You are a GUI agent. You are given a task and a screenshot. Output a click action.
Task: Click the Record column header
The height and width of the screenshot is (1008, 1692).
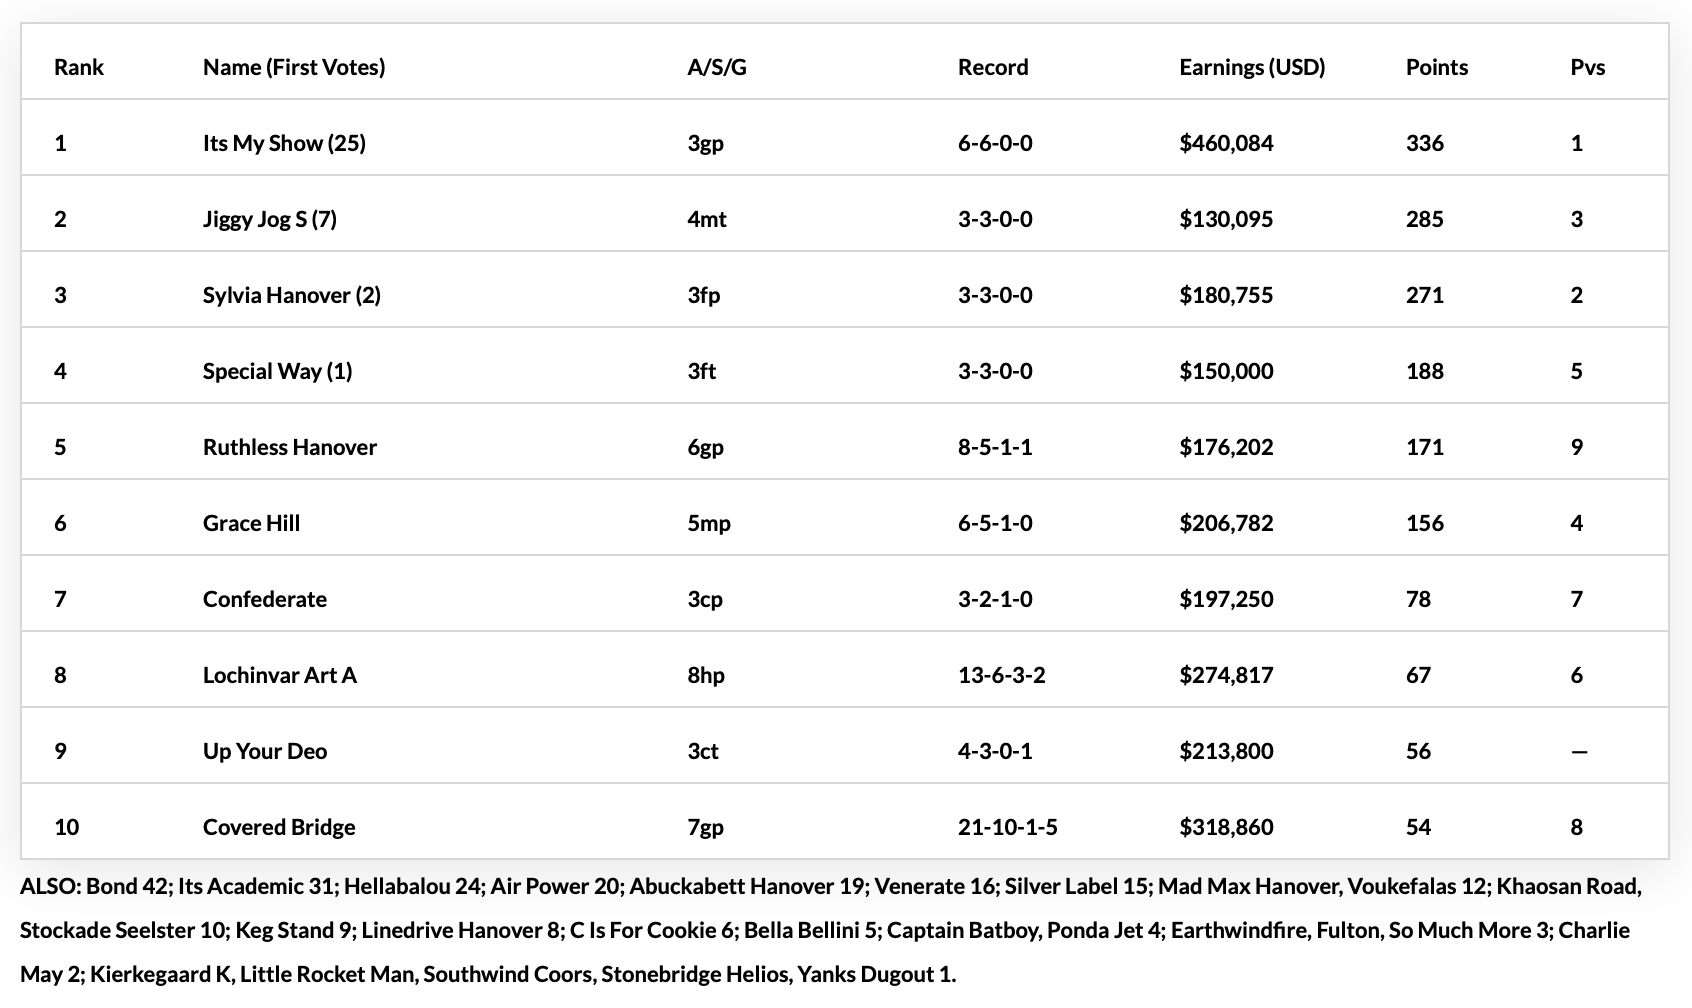tap(993, 67)
